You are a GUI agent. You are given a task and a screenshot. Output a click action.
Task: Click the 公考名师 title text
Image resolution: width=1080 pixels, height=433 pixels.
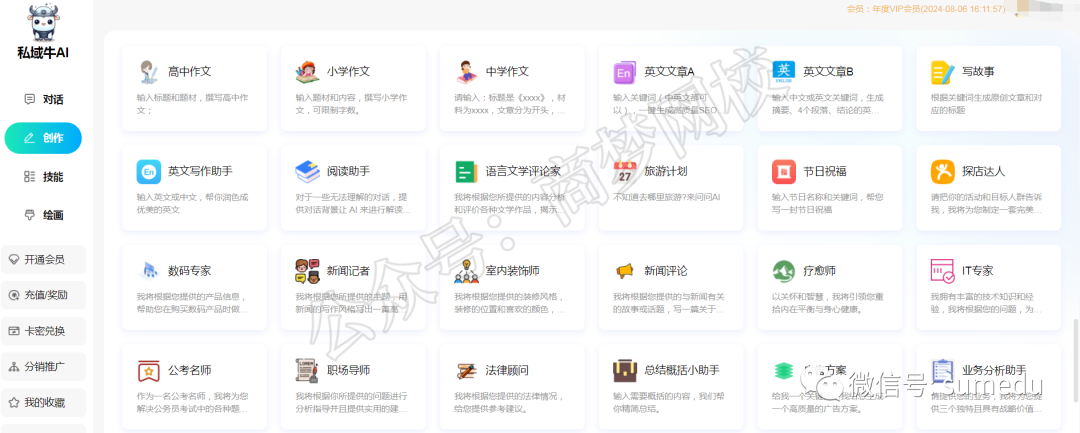(189, 370)
